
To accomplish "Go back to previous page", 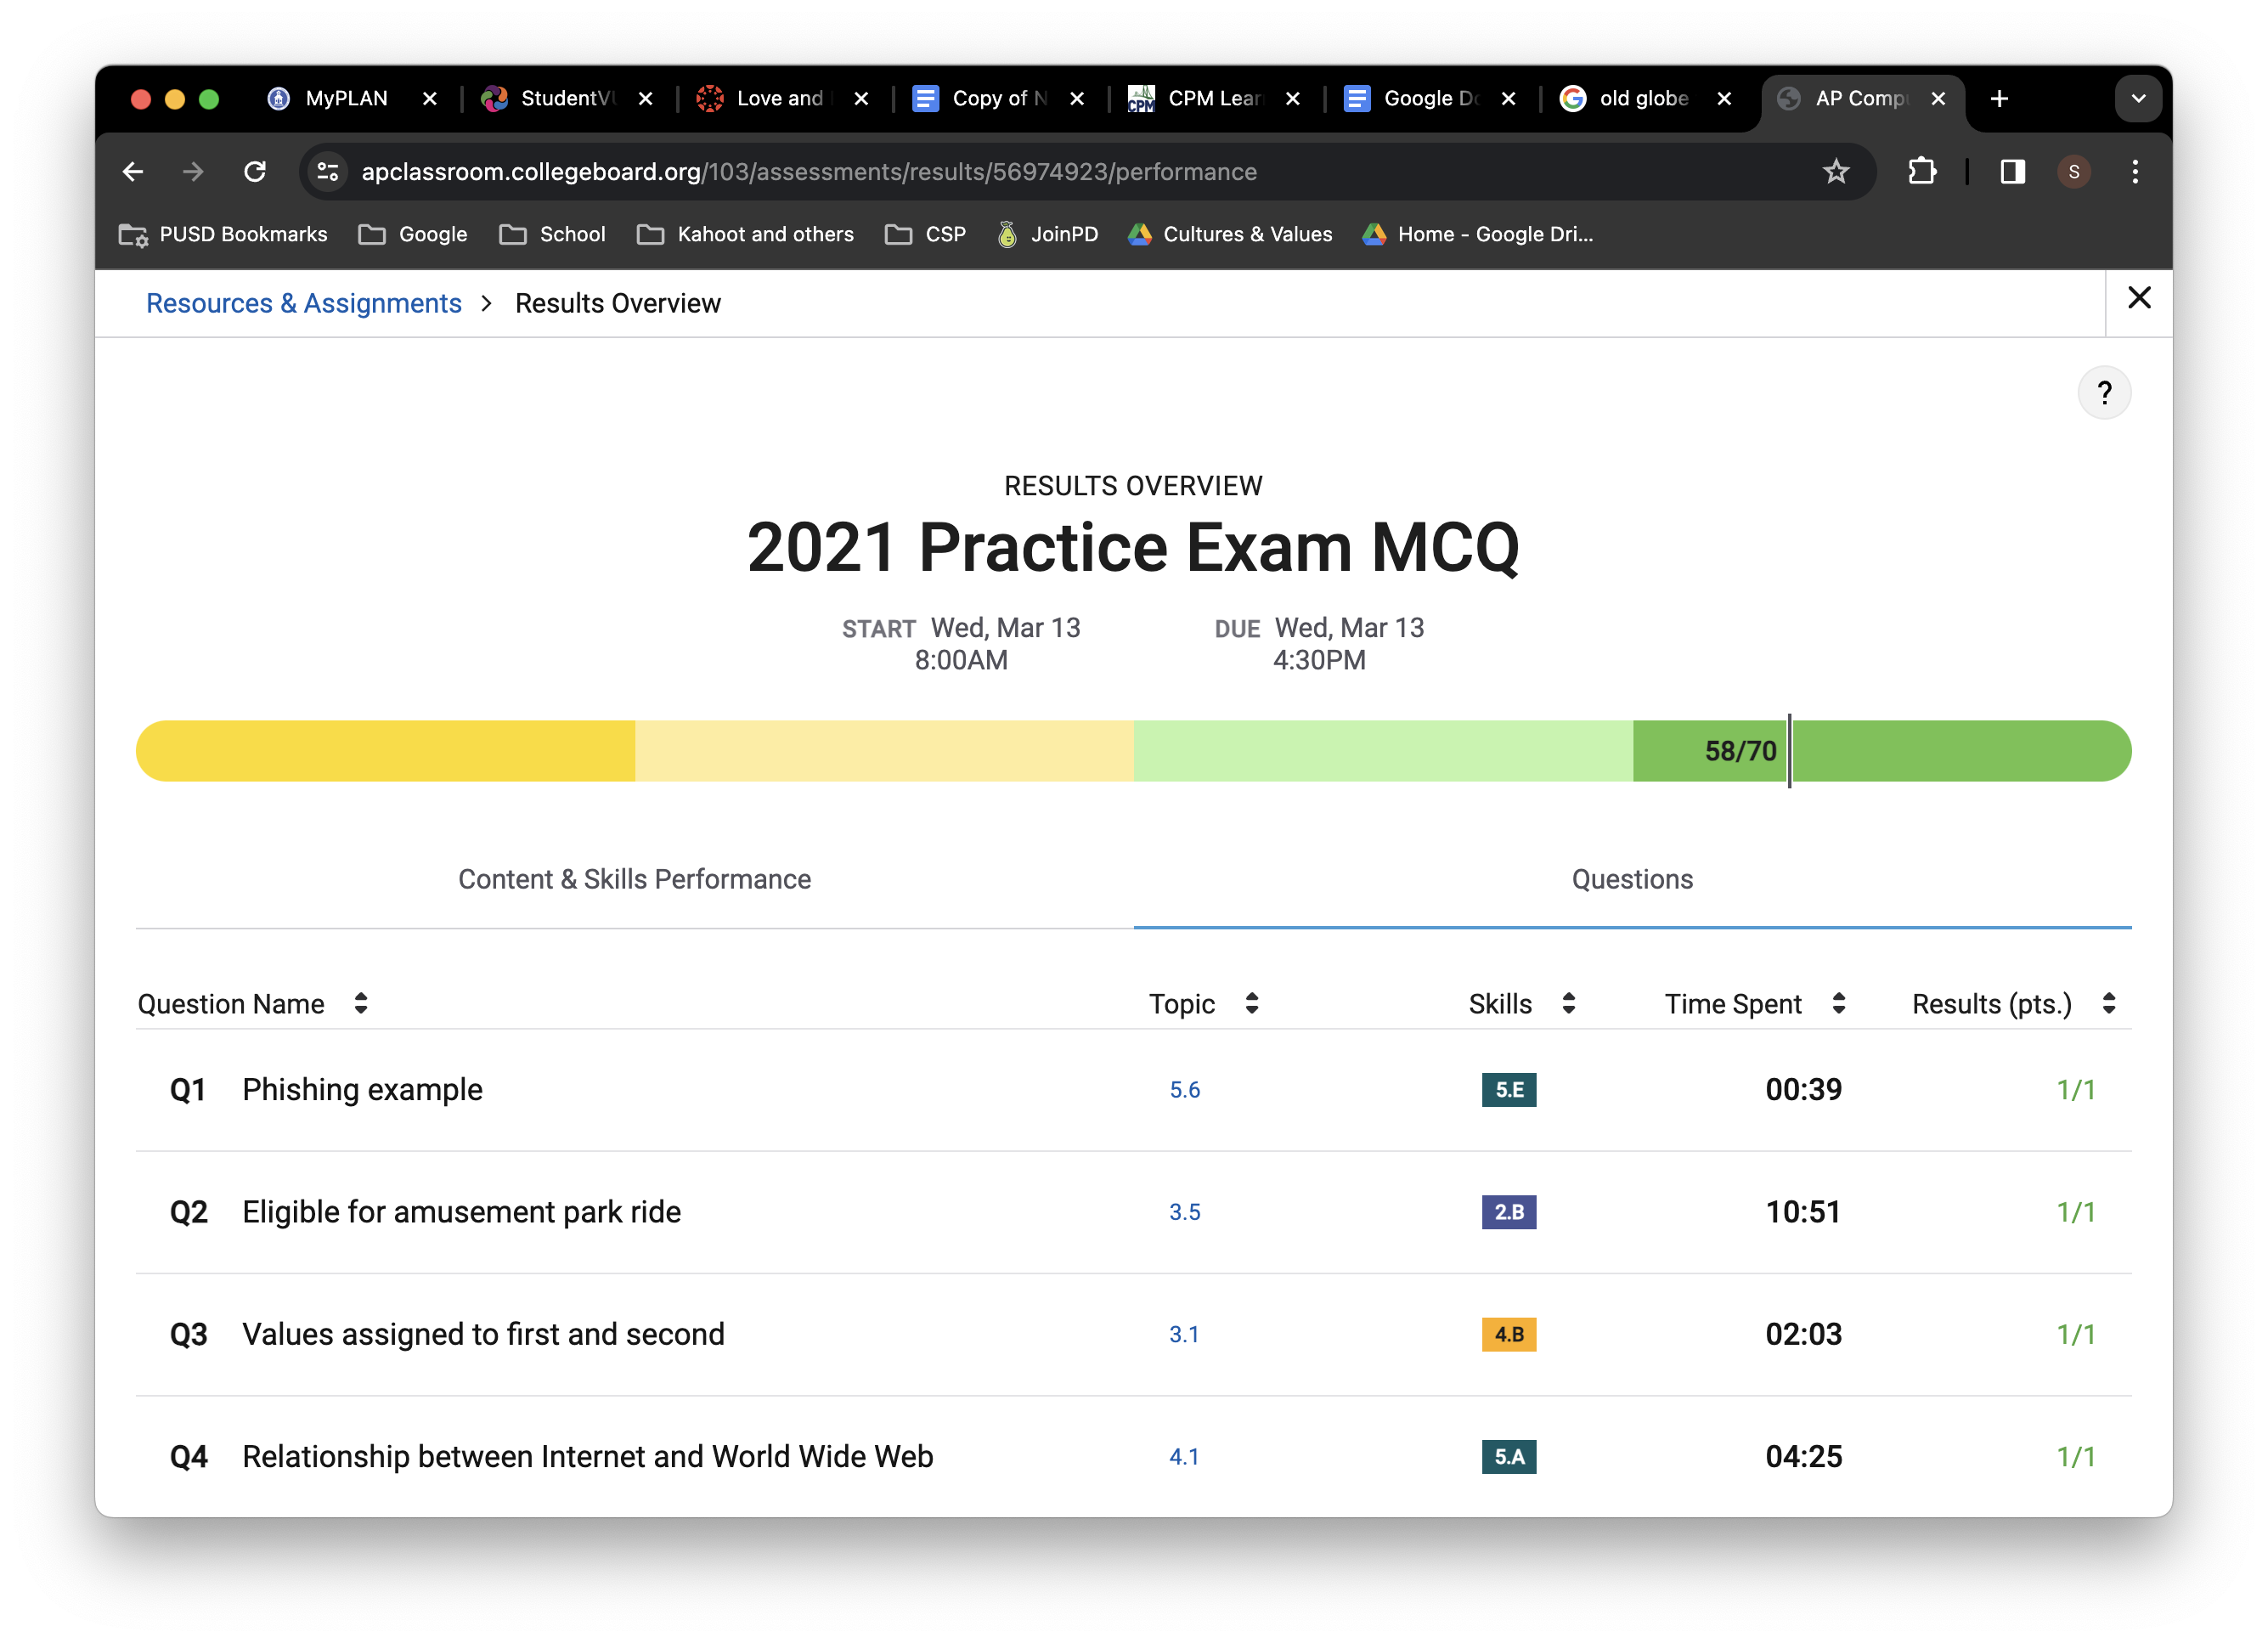I will tap(133, 172).
